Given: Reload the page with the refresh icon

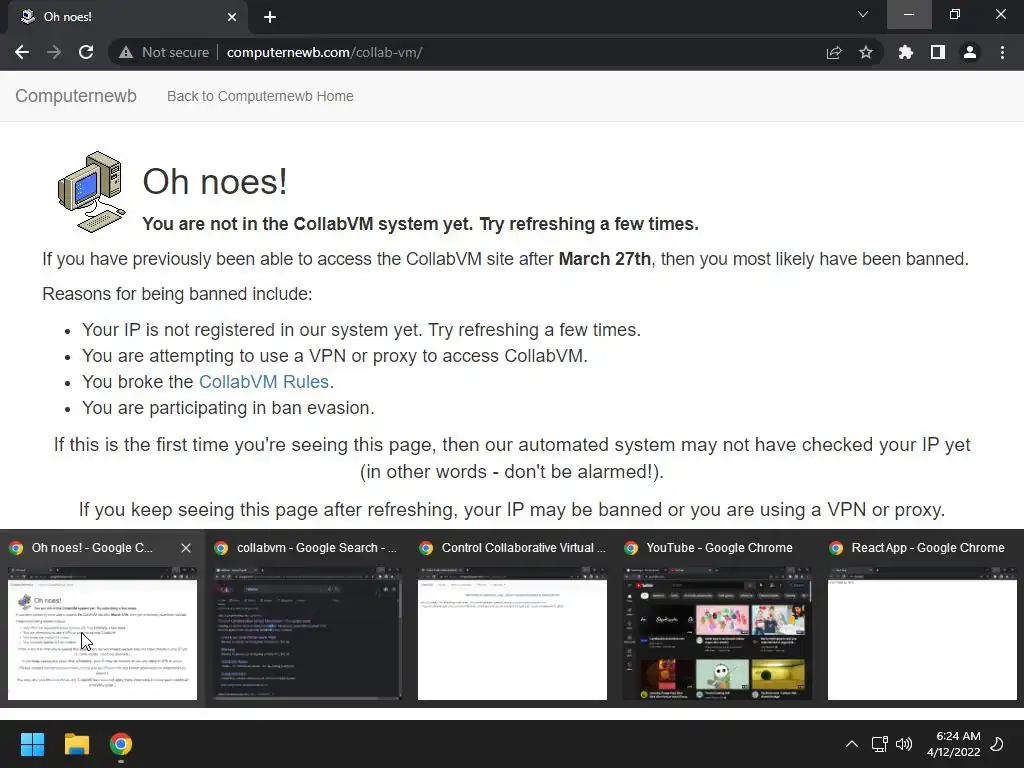Looking at the screenshot, I should (86, 52).
